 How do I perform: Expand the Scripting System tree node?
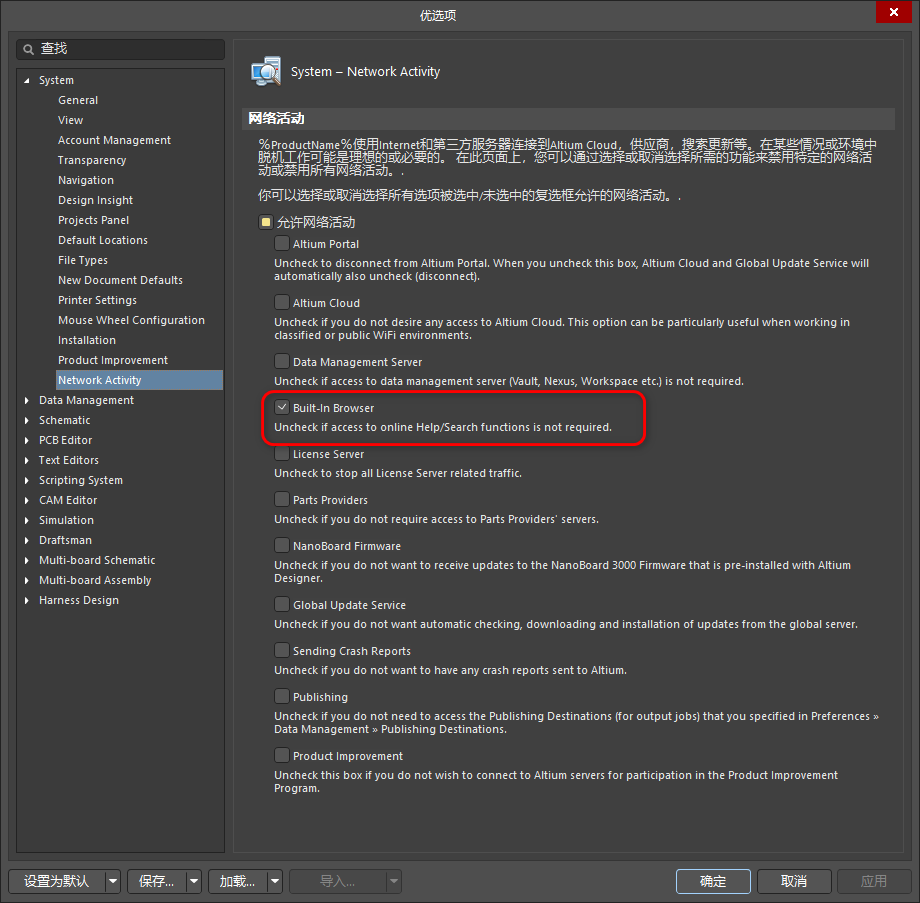click(26, 480)
